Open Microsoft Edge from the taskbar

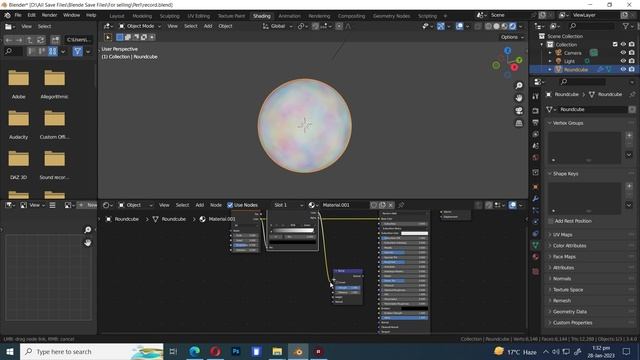click(x=194, y=351)
